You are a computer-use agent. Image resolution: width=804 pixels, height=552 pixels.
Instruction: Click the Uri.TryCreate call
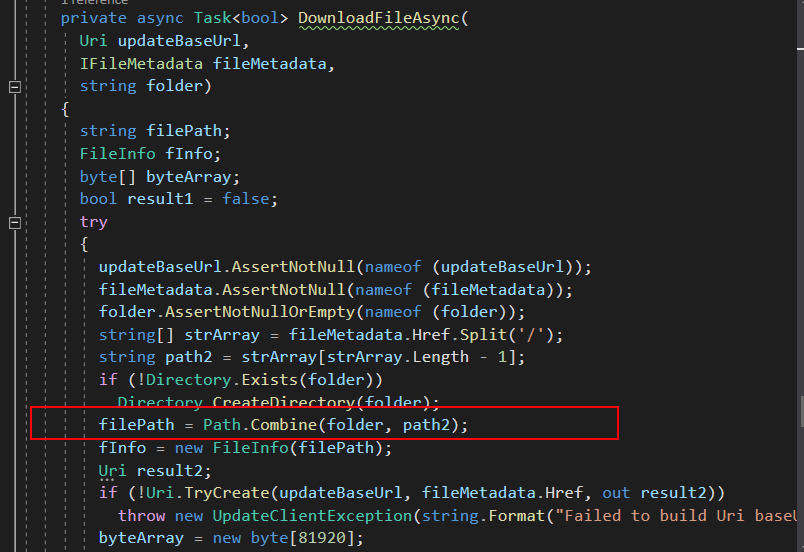[x=208, y=493]
